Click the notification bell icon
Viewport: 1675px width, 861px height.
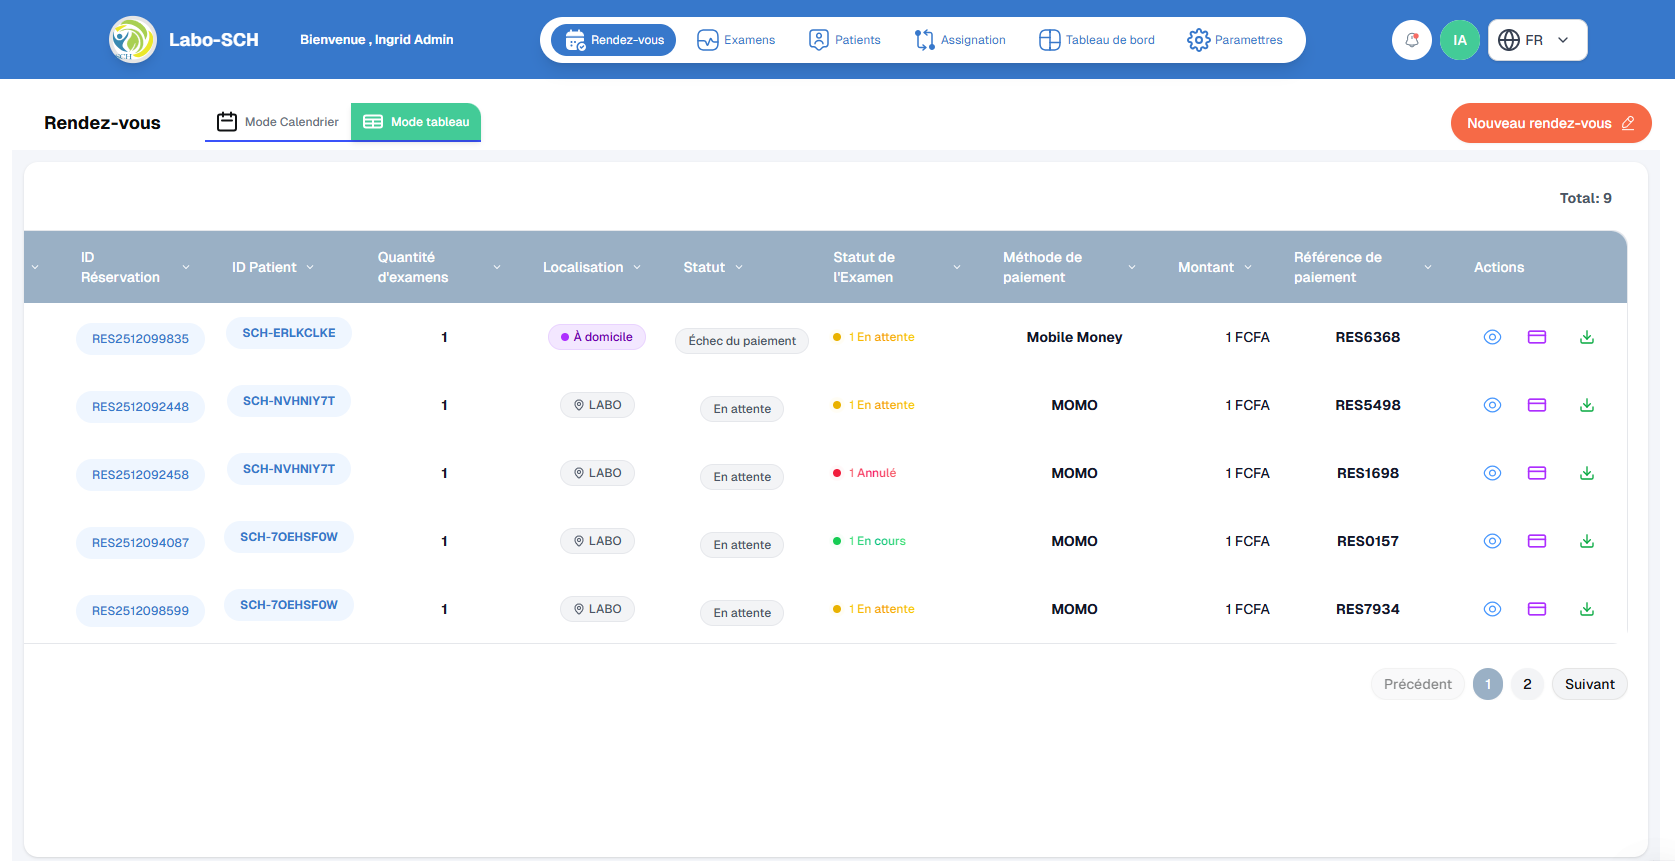click(x=1411, y=40)
